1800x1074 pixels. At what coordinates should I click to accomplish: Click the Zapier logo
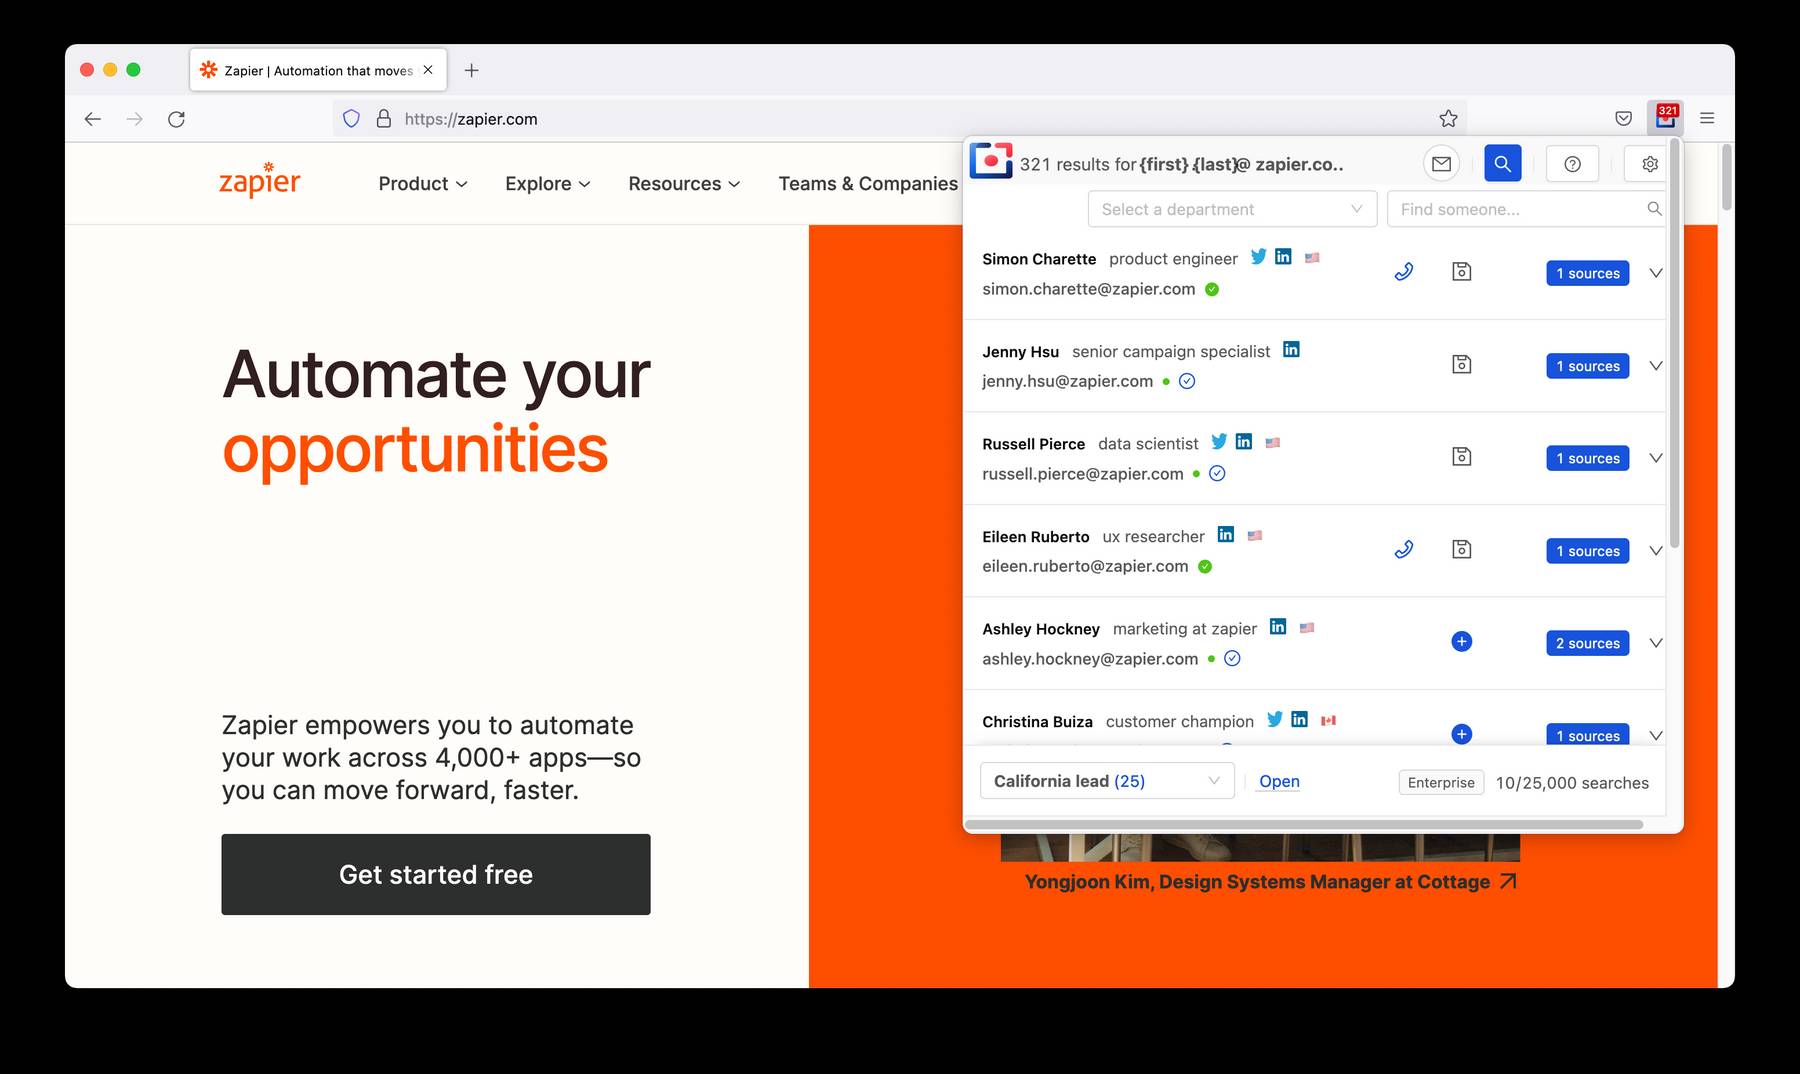[260, 180]
